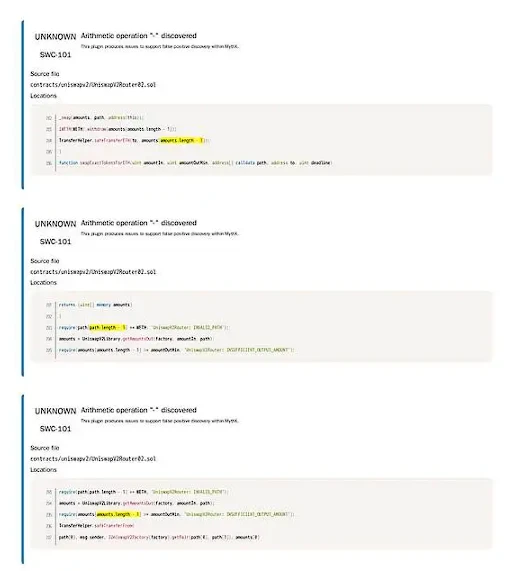Click the 'function swapExactTokensForETH' code line

[x=195, y=163]
